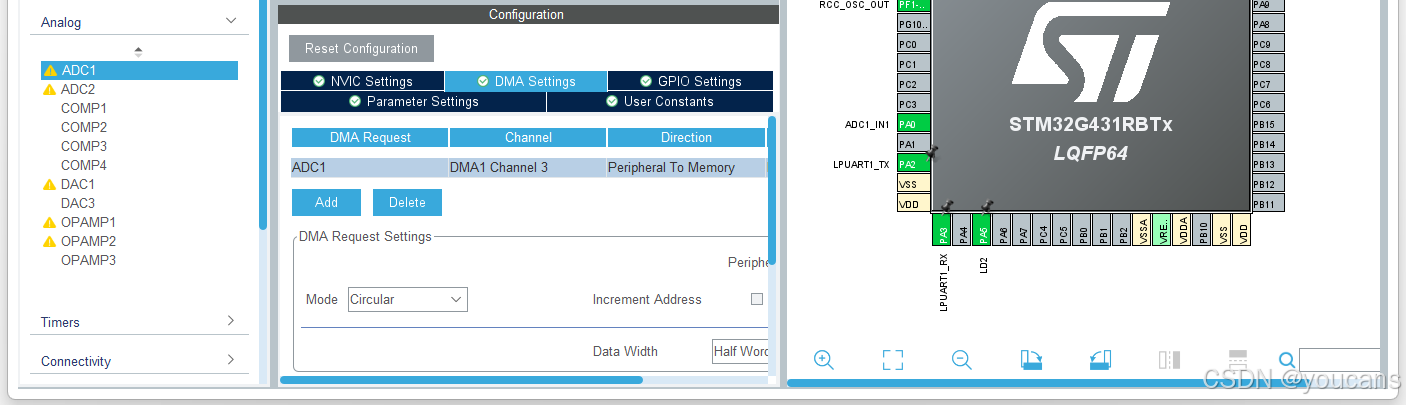Click the greyed grid layout icon
Image resolution: width=1406 pixels, height=405 pixels.
pos(1237,360)
